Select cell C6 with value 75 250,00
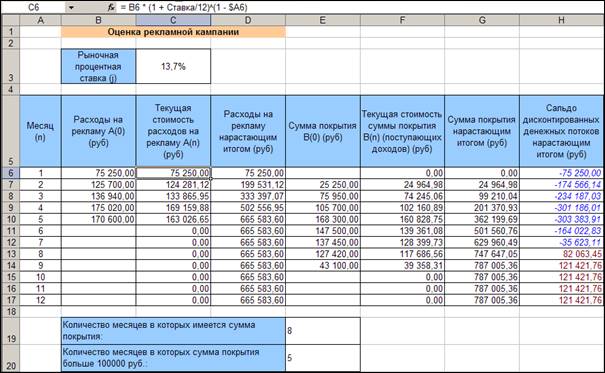The height and width of the screenshot is (373, 605). (173, 173)
